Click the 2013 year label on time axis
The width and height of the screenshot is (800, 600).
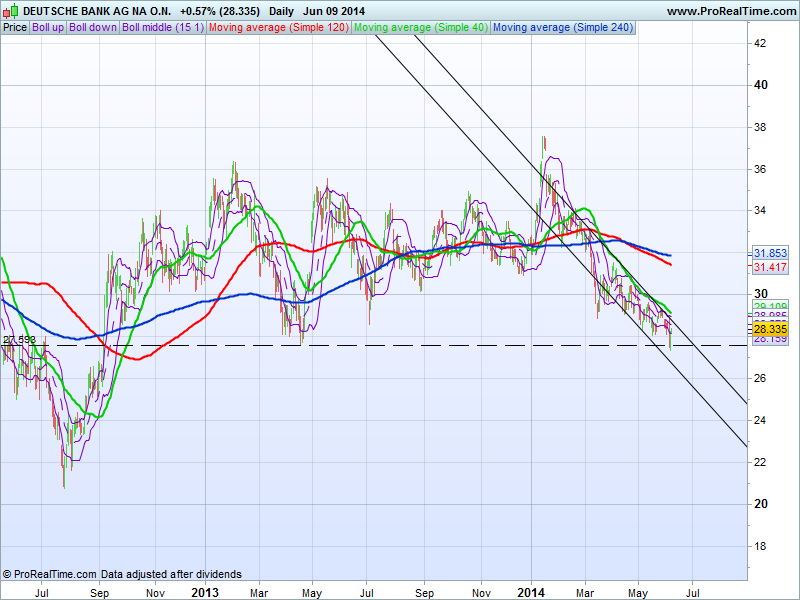[x=205, y=592]
